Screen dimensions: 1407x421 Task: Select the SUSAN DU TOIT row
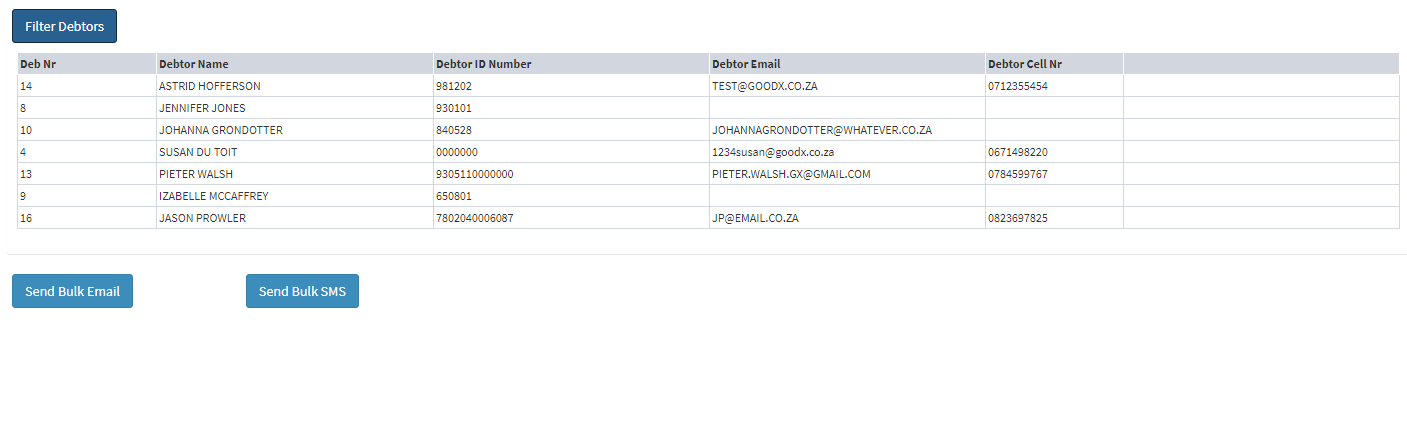(198, 152)
